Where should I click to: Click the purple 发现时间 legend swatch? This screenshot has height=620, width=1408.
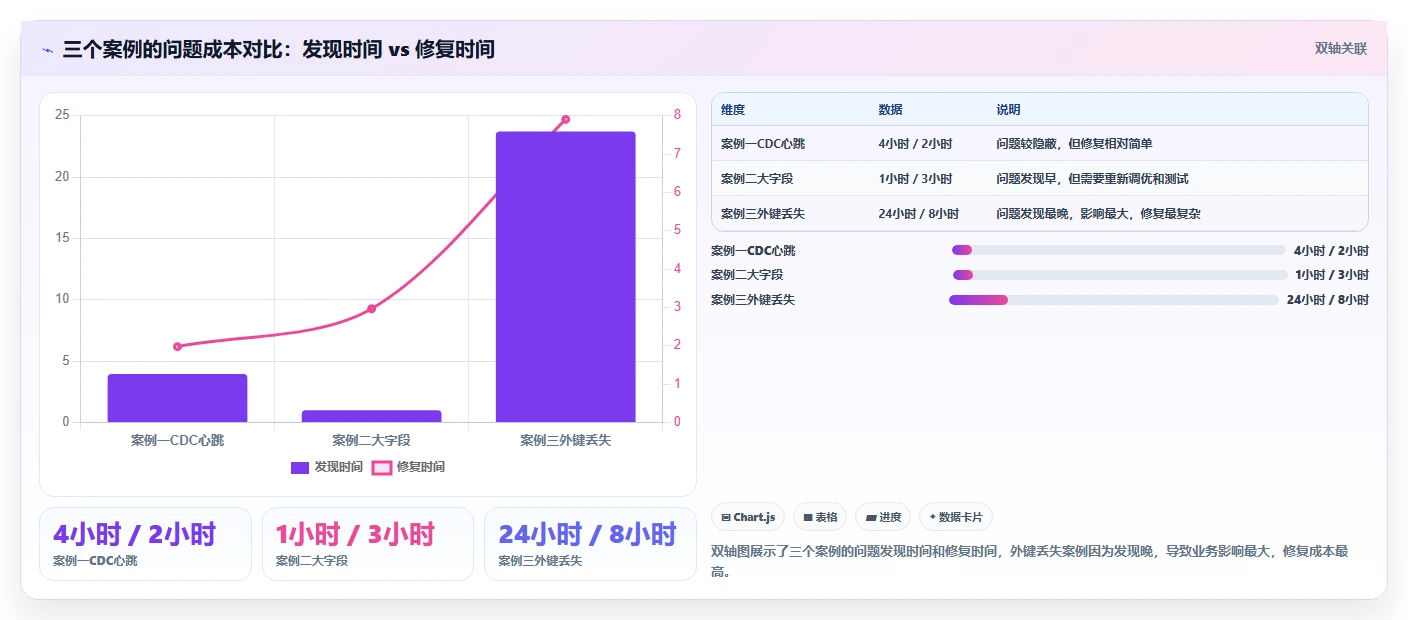(x=300, y=467)
